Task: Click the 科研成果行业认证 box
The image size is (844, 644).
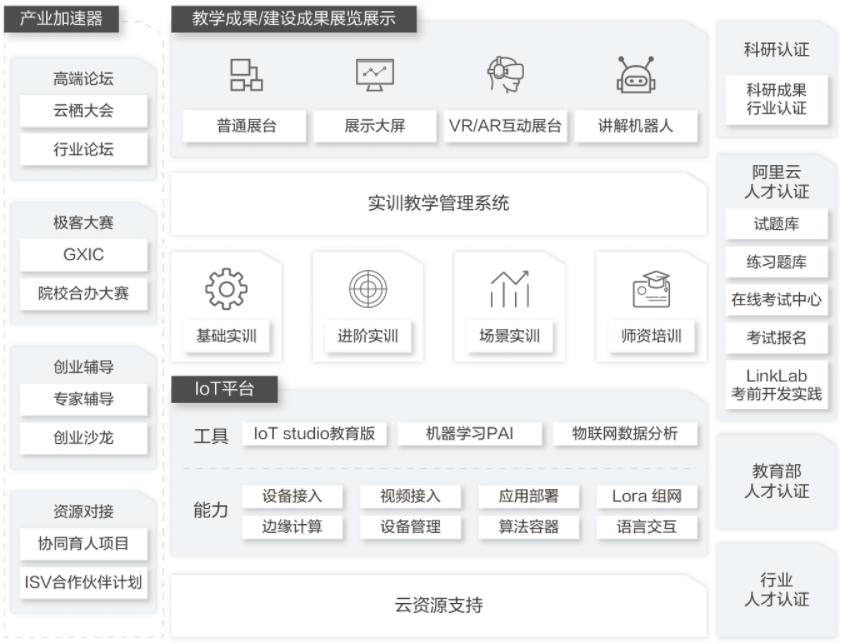Action: click(x=777, y=100)
